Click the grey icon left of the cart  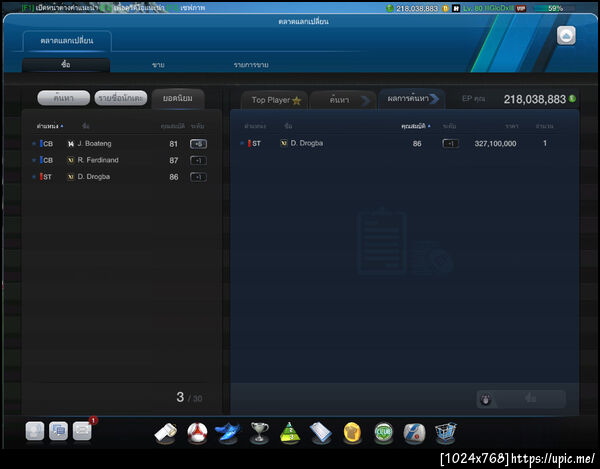click(414, 433)
